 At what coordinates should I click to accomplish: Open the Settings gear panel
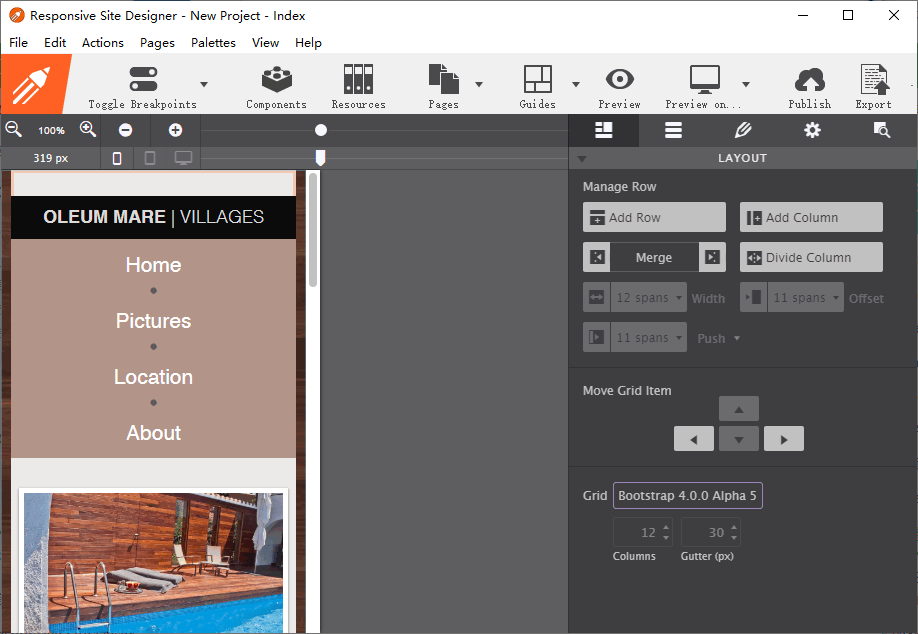pos(812,130)
